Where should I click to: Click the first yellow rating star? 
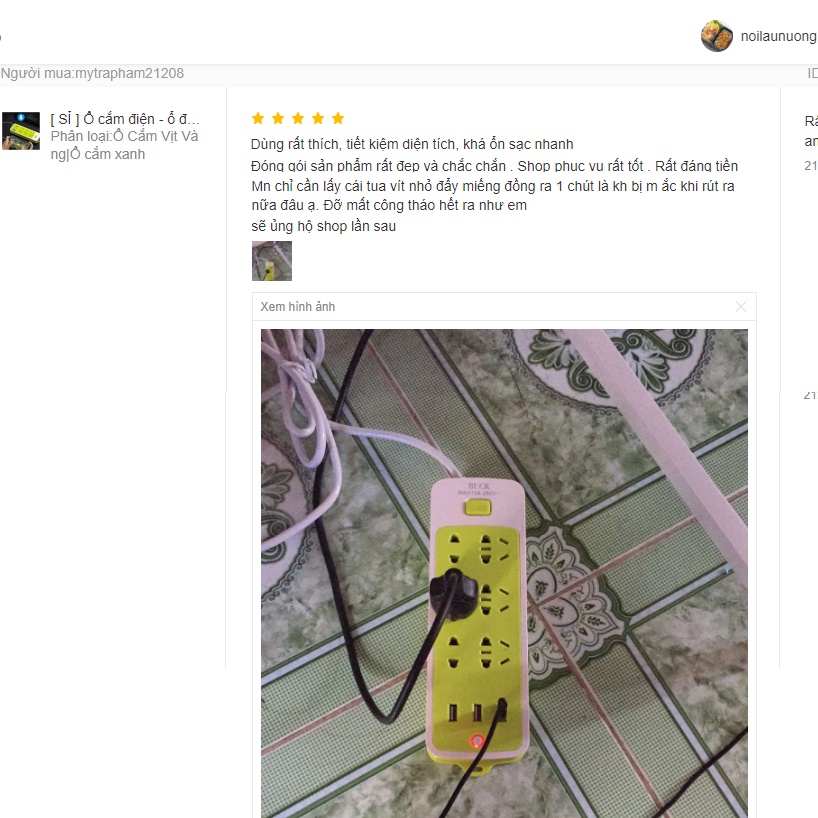258,118
